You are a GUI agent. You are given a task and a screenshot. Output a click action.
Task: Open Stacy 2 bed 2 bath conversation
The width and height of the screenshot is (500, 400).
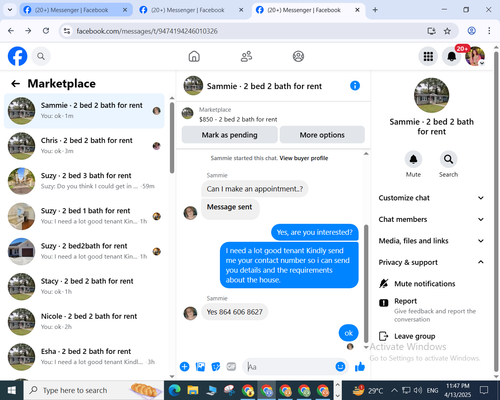coord(84,286)
